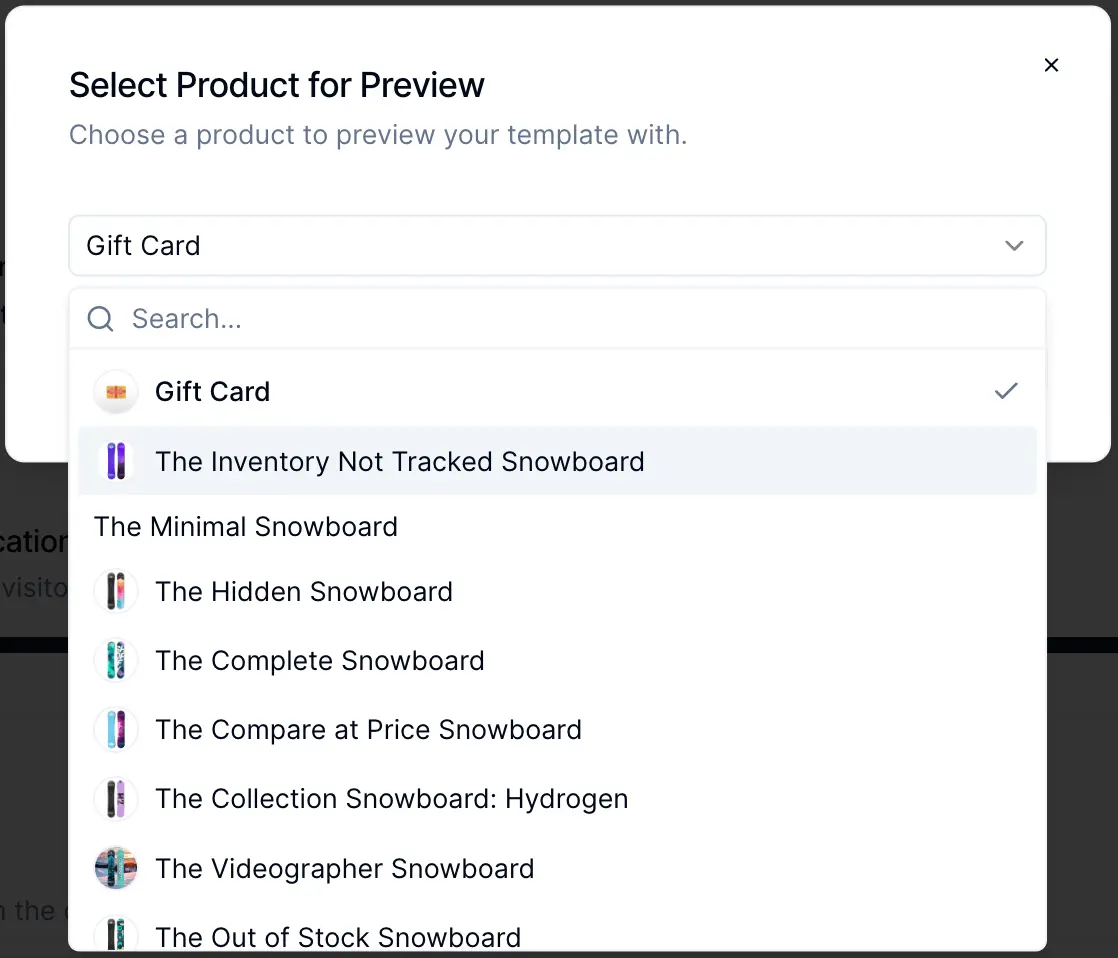Click the checkmark beside Gift Card
This screenshot has height=958, width=1118.
click(x=1006, y=391)
